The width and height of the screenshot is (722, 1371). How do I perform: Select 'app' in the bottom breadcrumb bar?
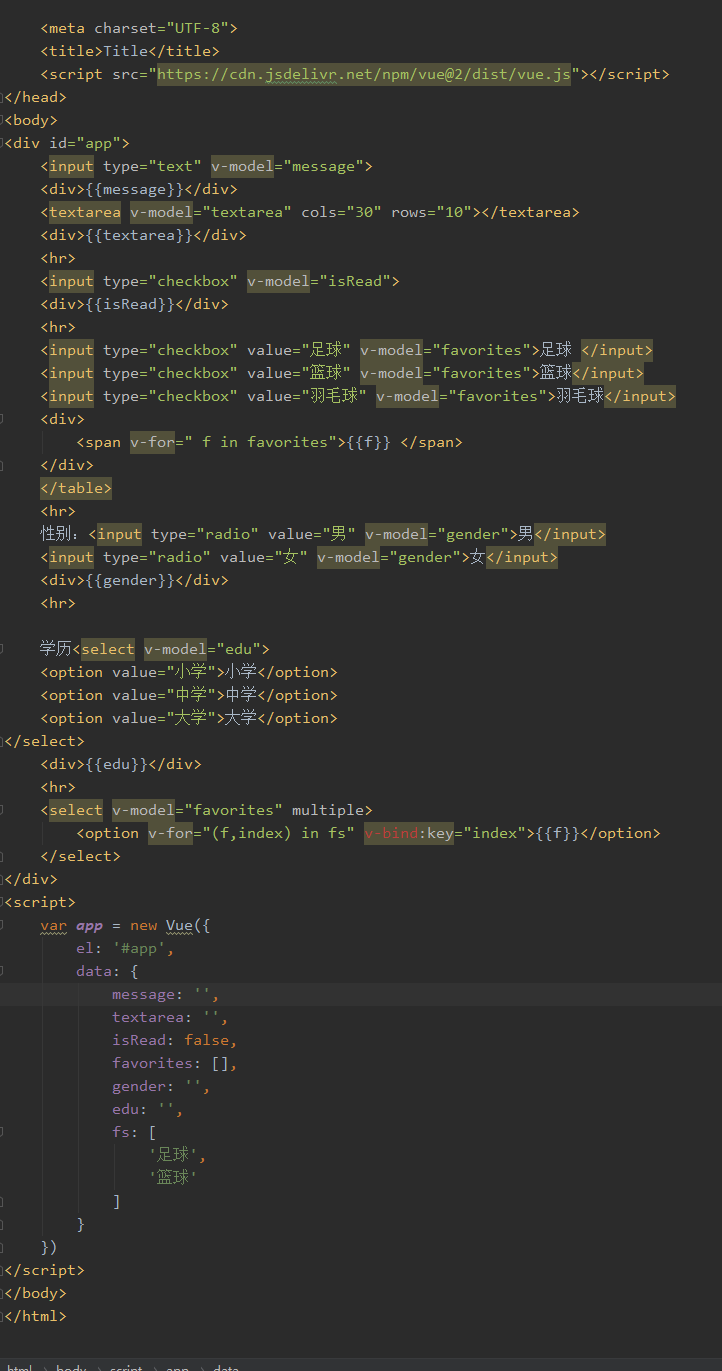pyautogui.click(x=177, y=1367)
